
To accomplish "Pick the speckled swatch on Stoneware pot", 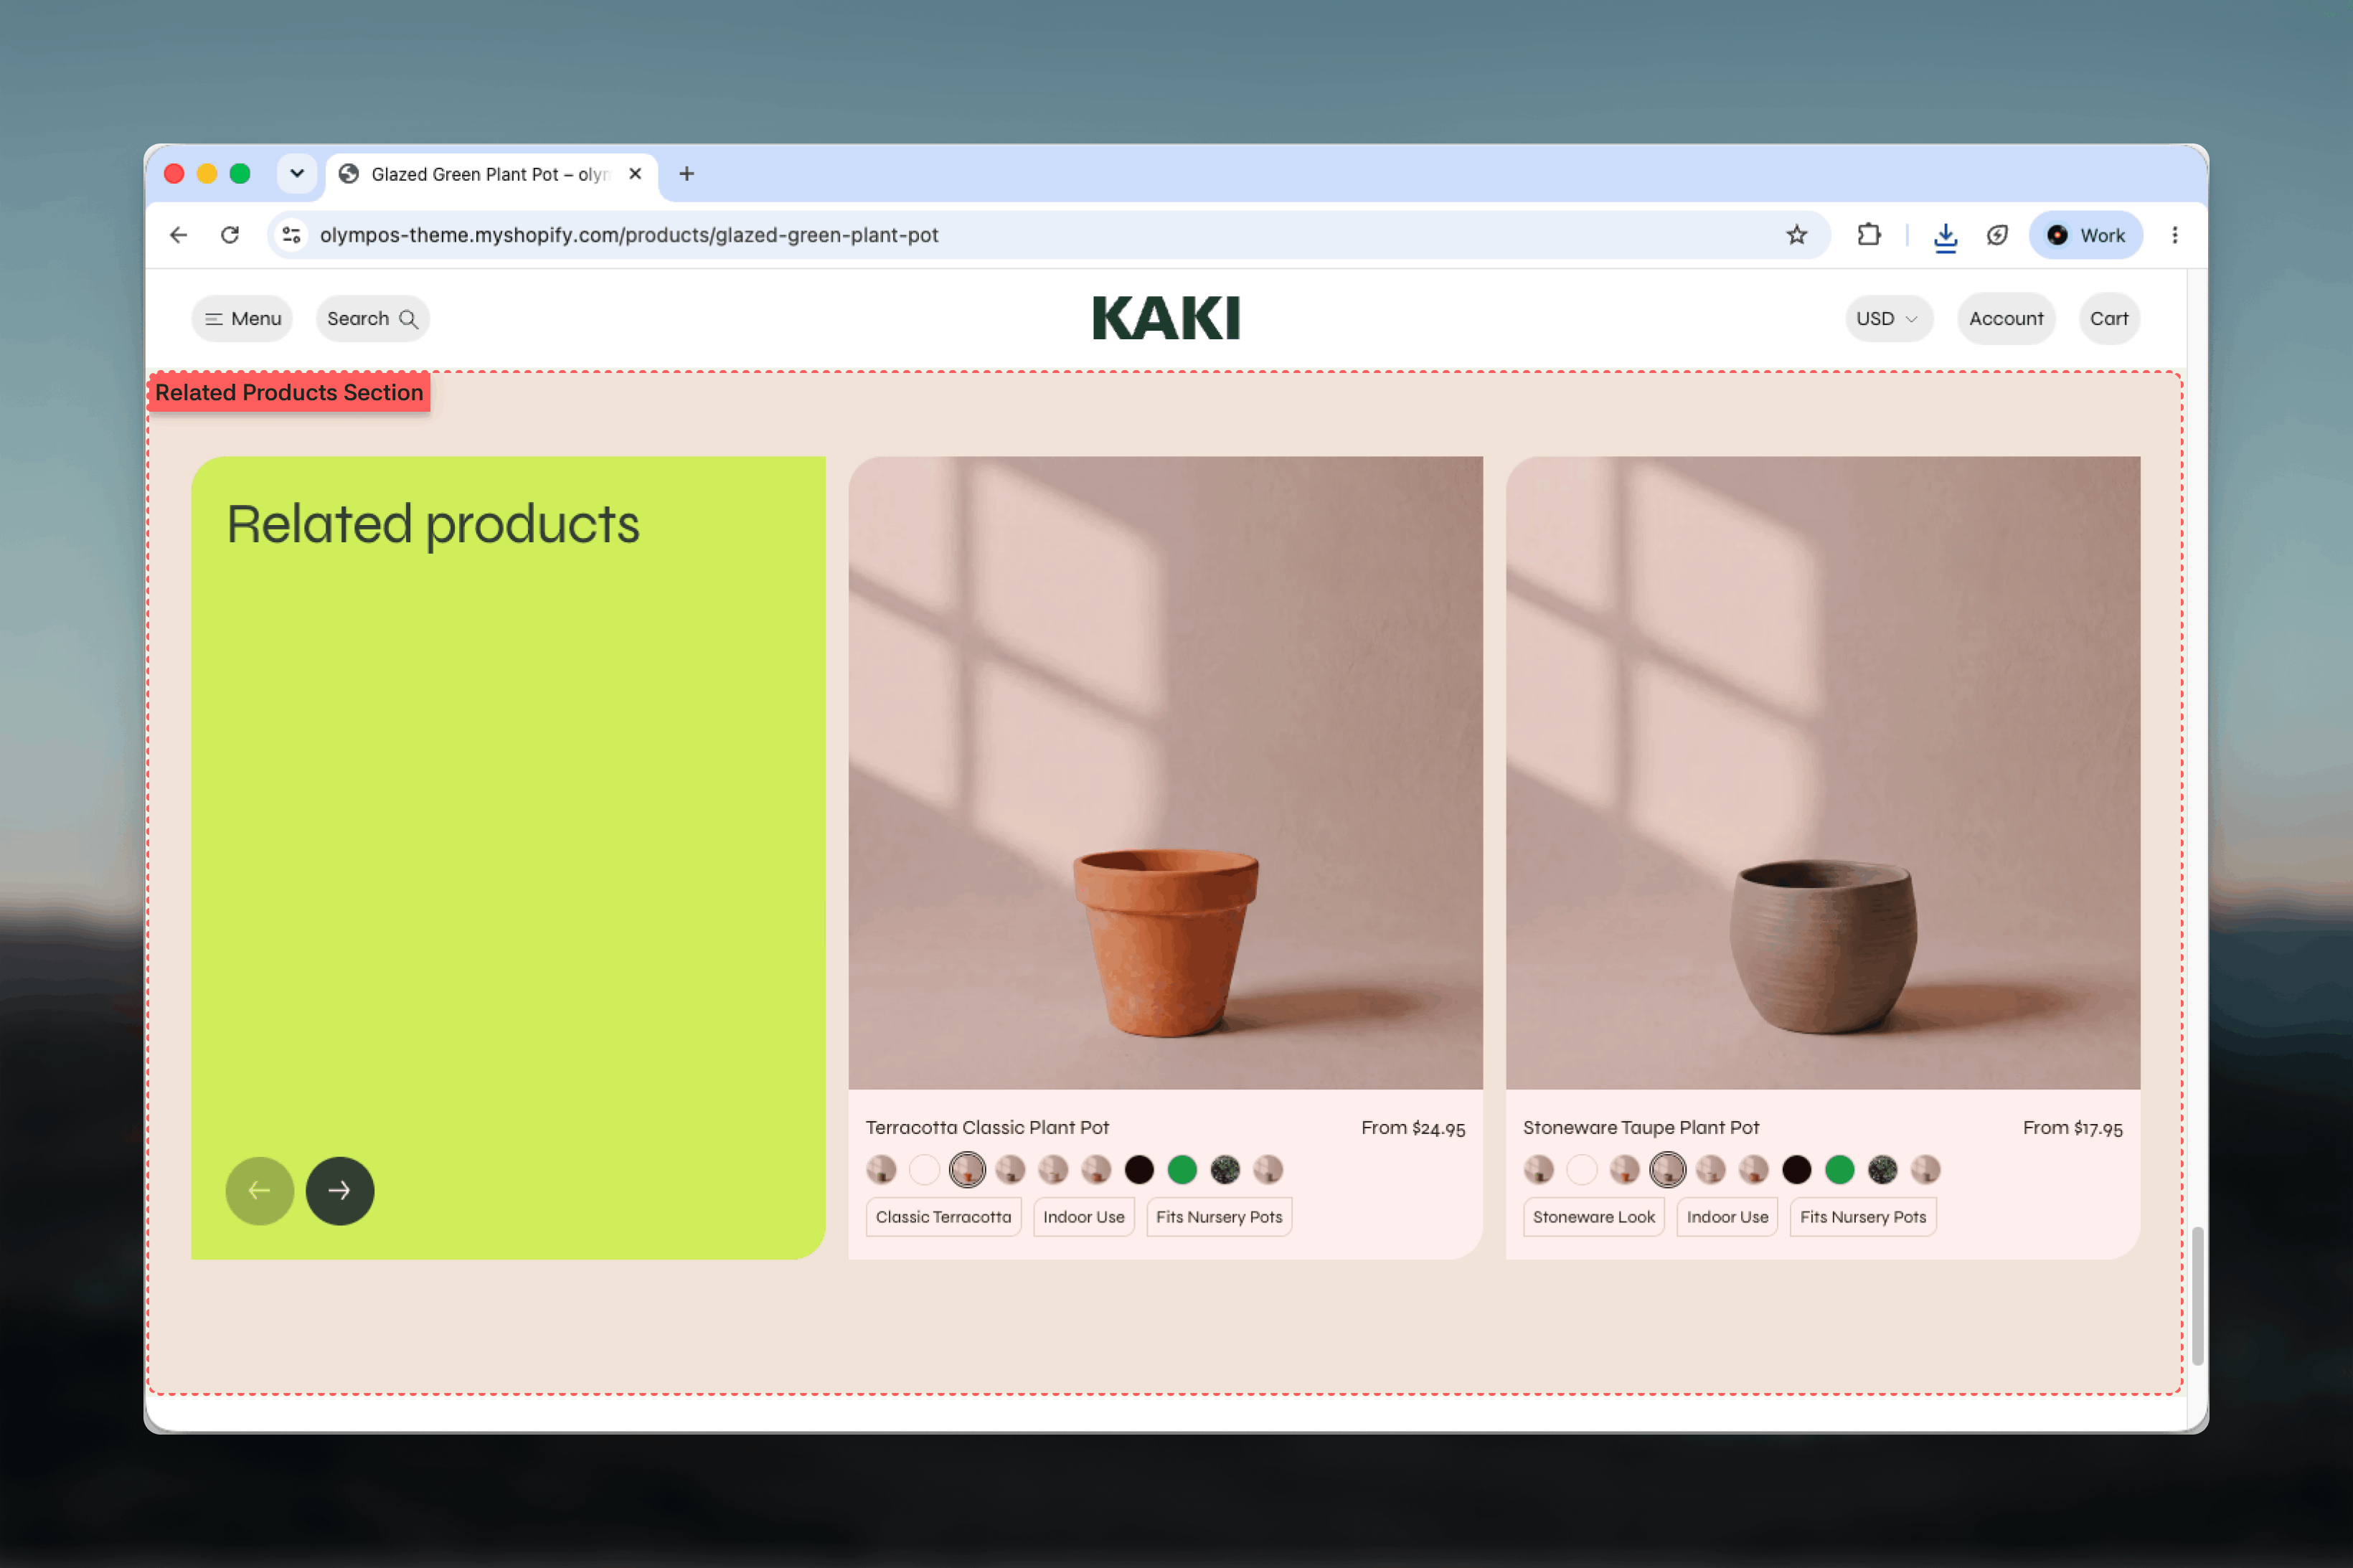I will [x=1882, y=1169].
